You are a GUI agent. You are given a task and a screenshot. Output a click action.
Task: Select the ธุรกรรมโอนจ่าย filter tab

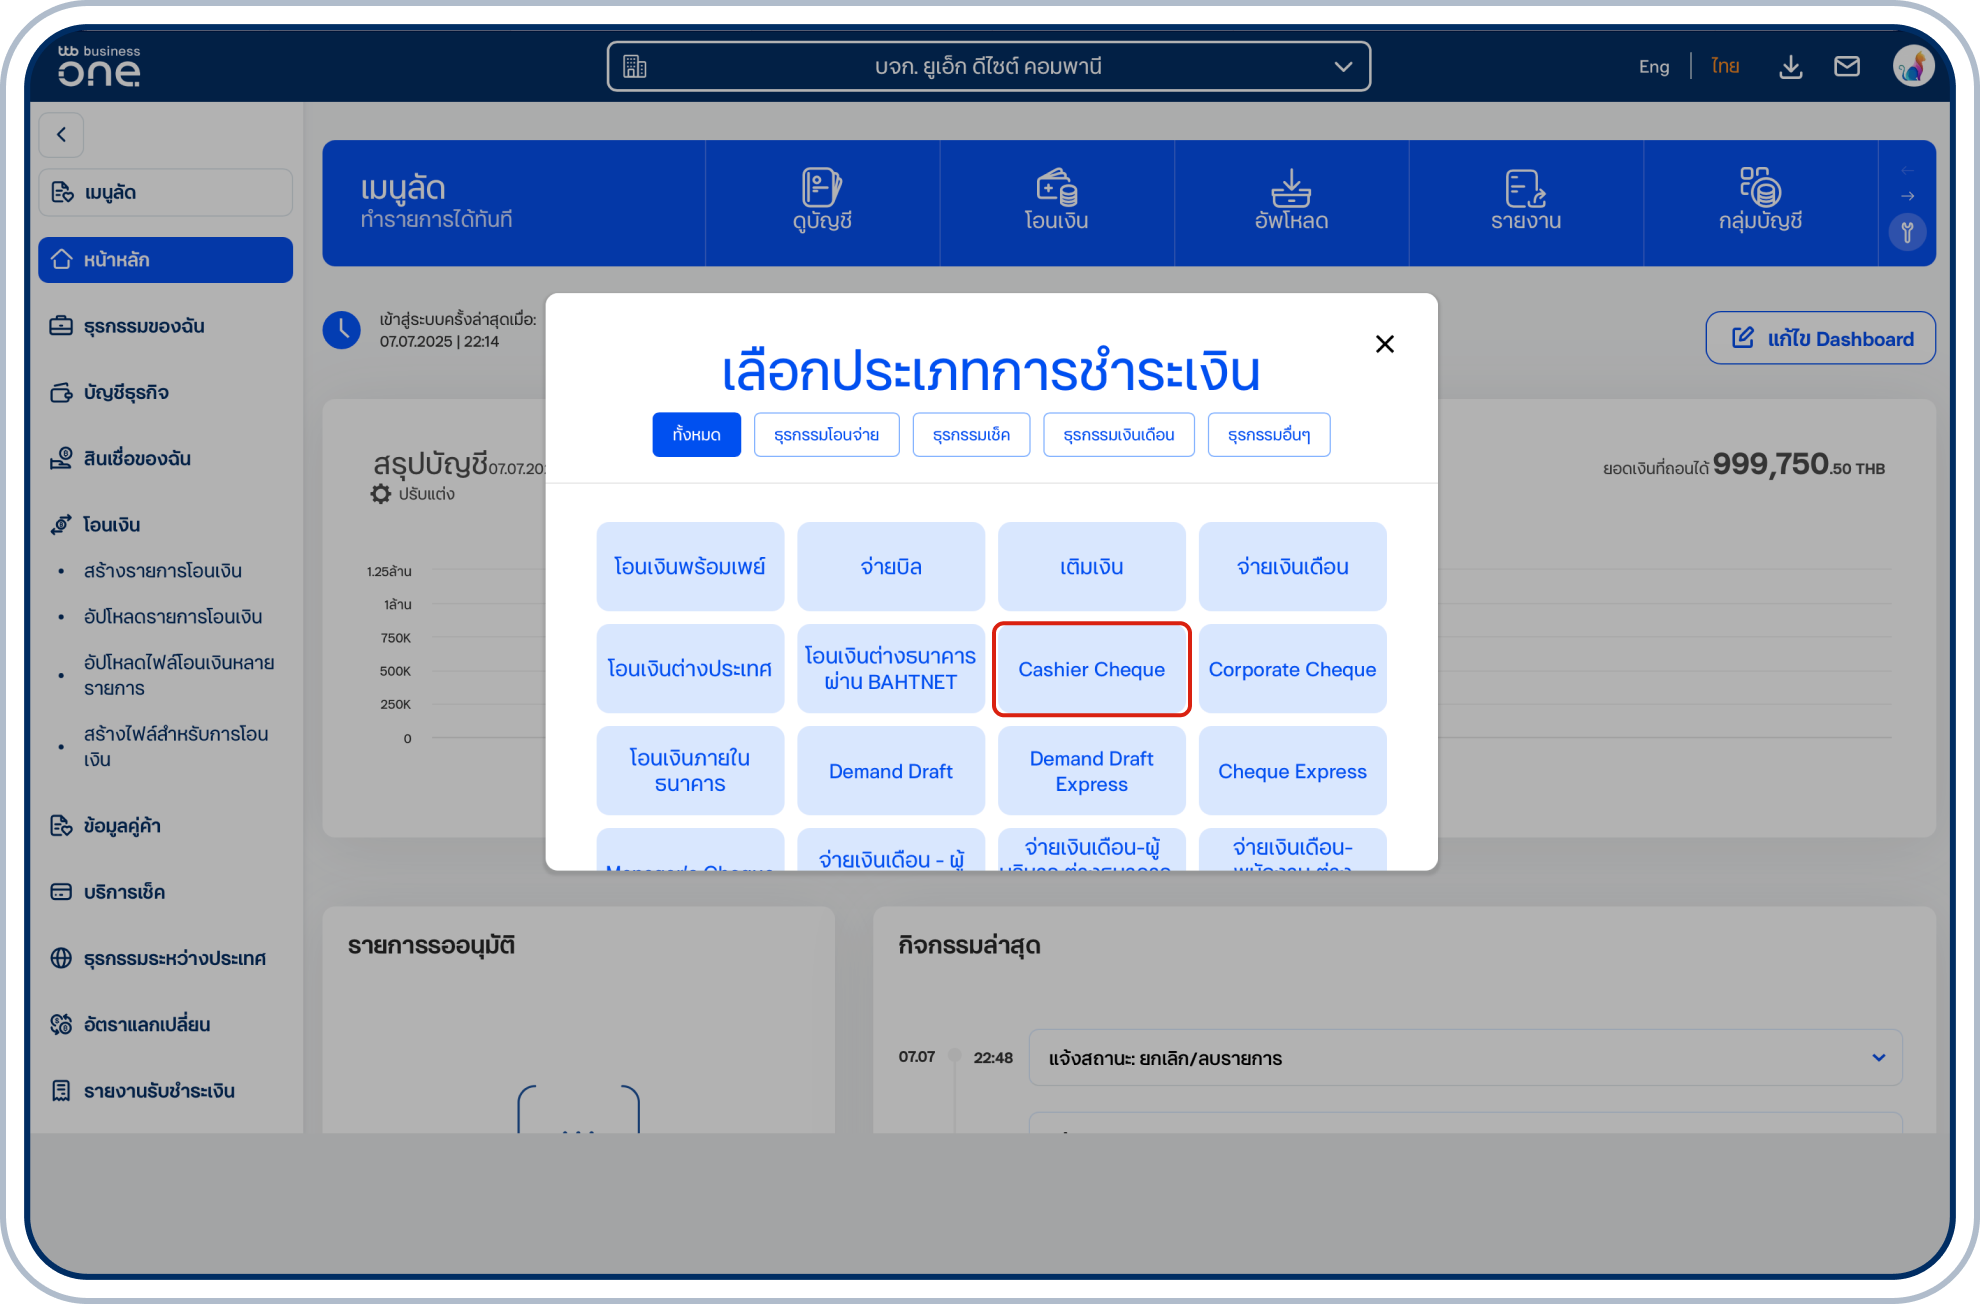coord(826,435)
